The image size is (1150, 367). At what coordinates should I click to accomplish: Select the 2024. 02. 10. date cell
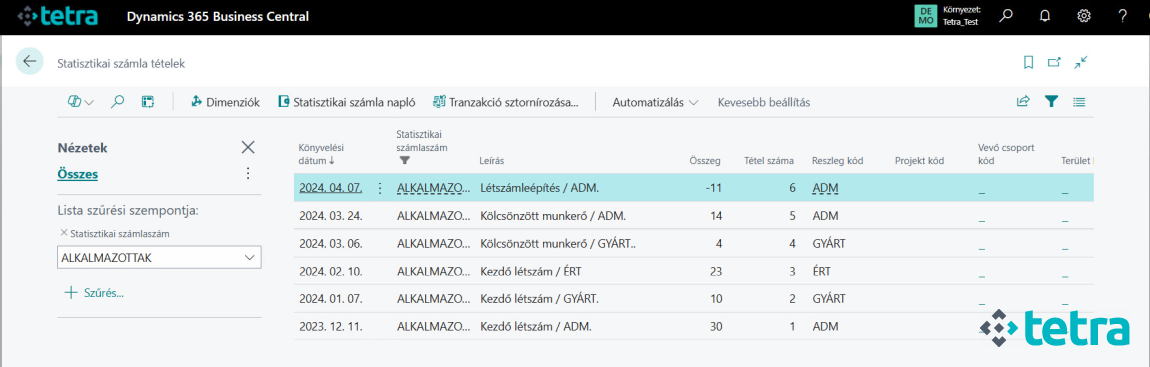[x=331, y=272]
